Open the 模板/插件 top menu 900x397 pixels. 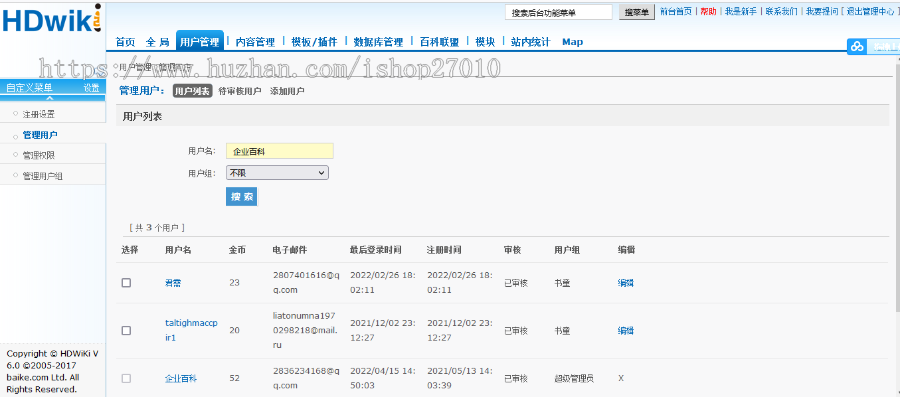click(x=314, y=42)
